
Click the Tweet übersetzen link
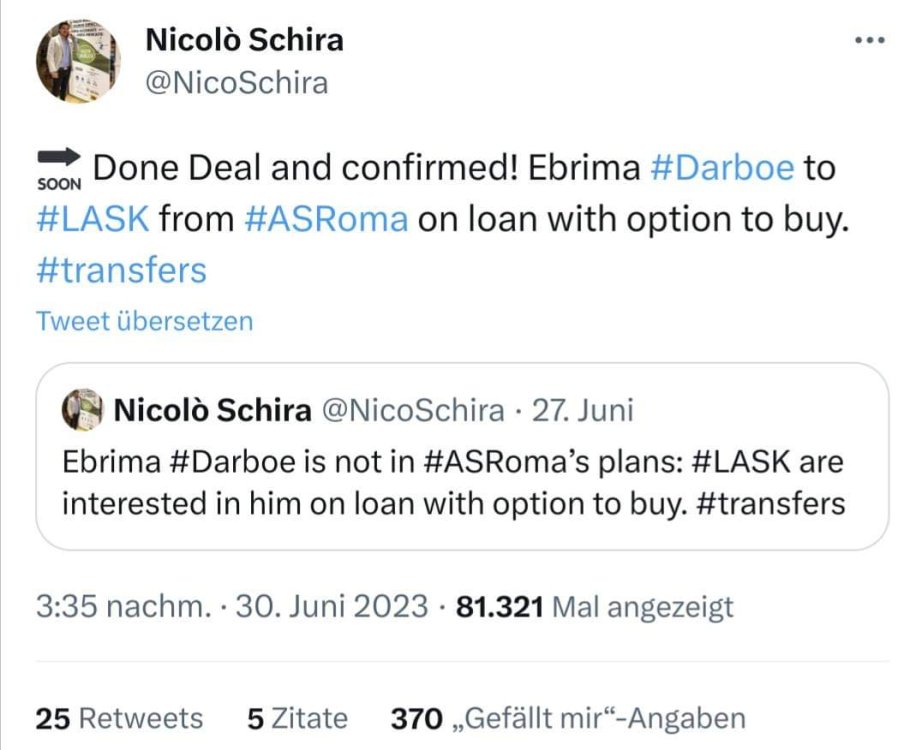tap(144, 321)
